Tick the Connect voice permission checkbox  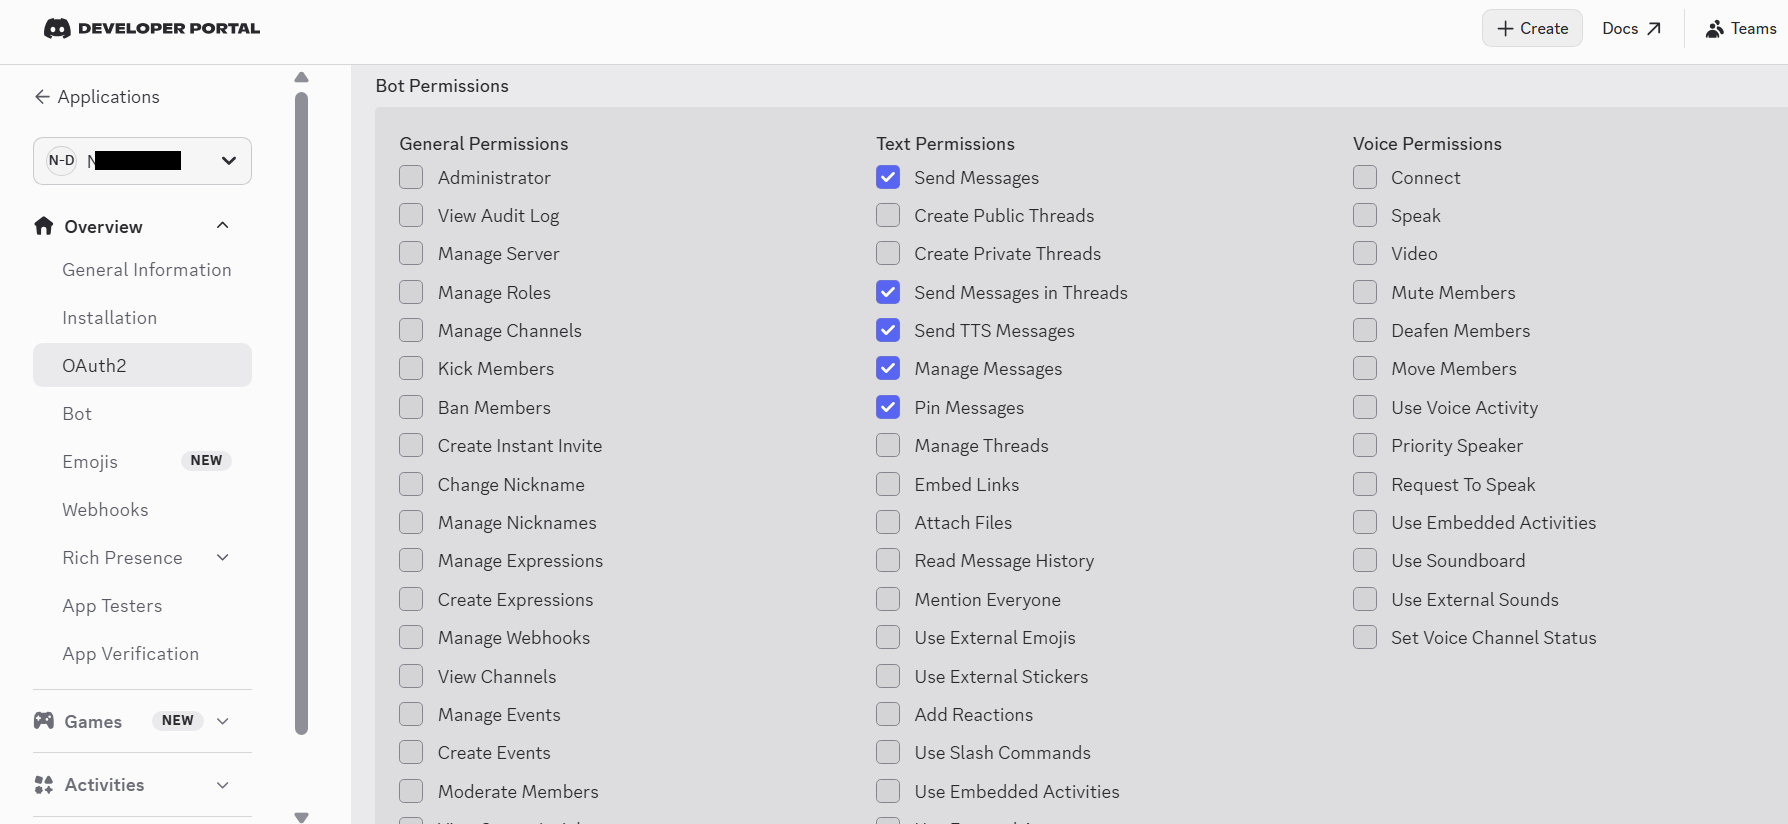pyautogui.click(x=1365, y=178)
